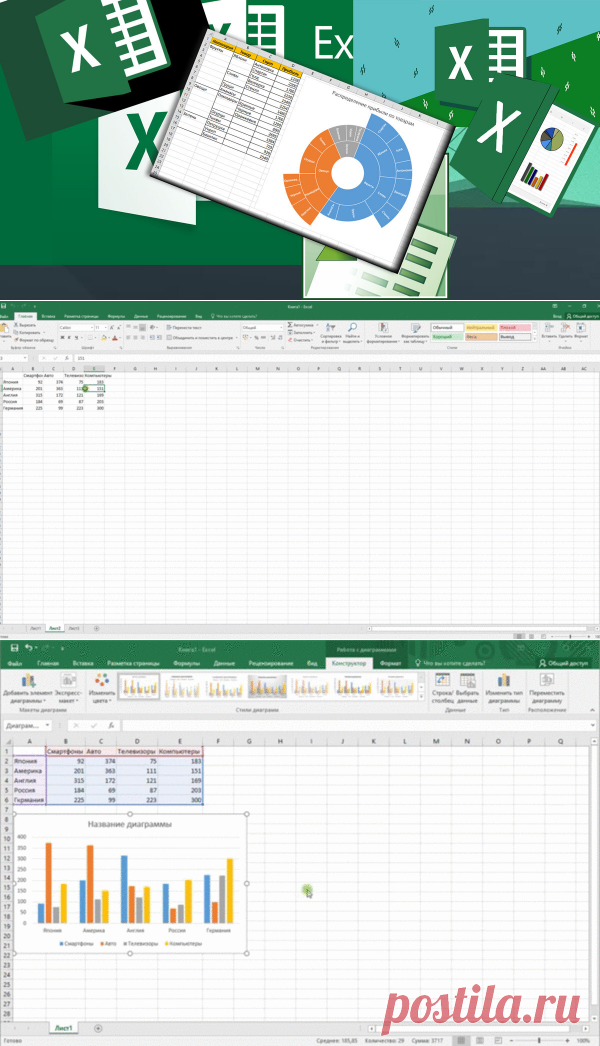Select row 10 header in lower window
This screenshot has width=600, height=1046.
point(7,839)
